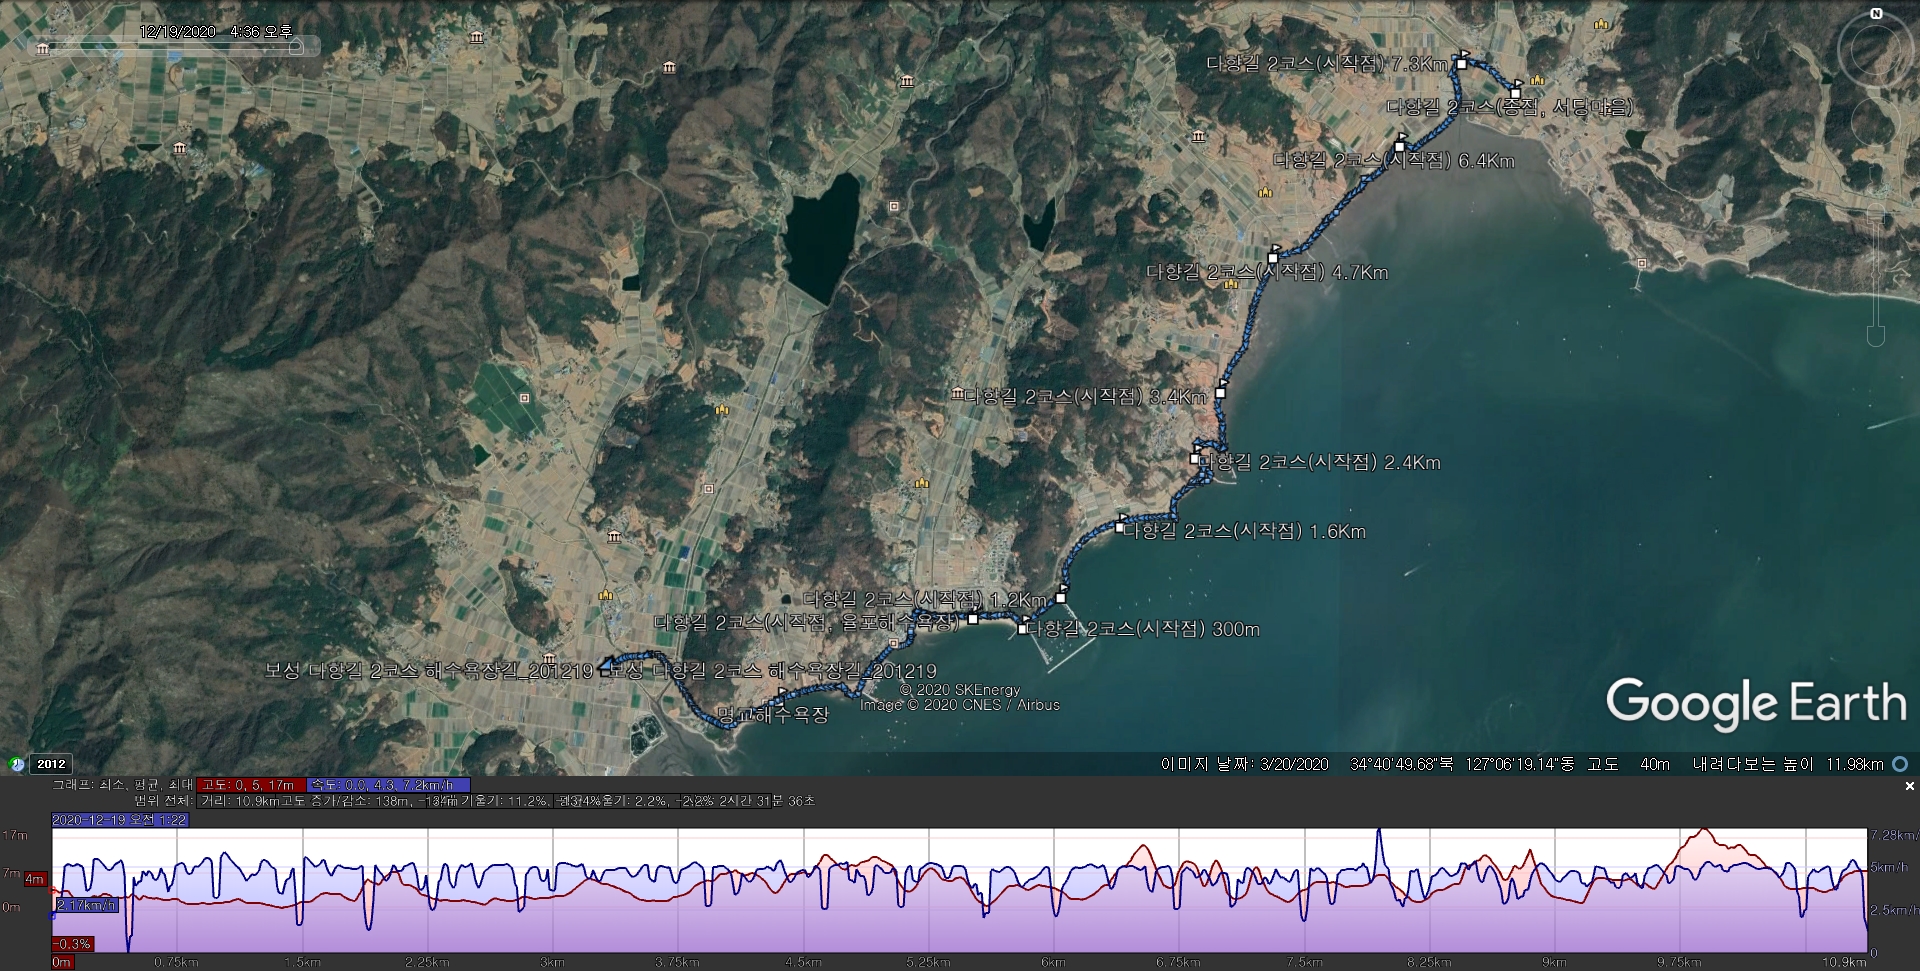Select the 다향길 2코스(시작점) 1.2Km waypoint marker

tap(1061, 598)
